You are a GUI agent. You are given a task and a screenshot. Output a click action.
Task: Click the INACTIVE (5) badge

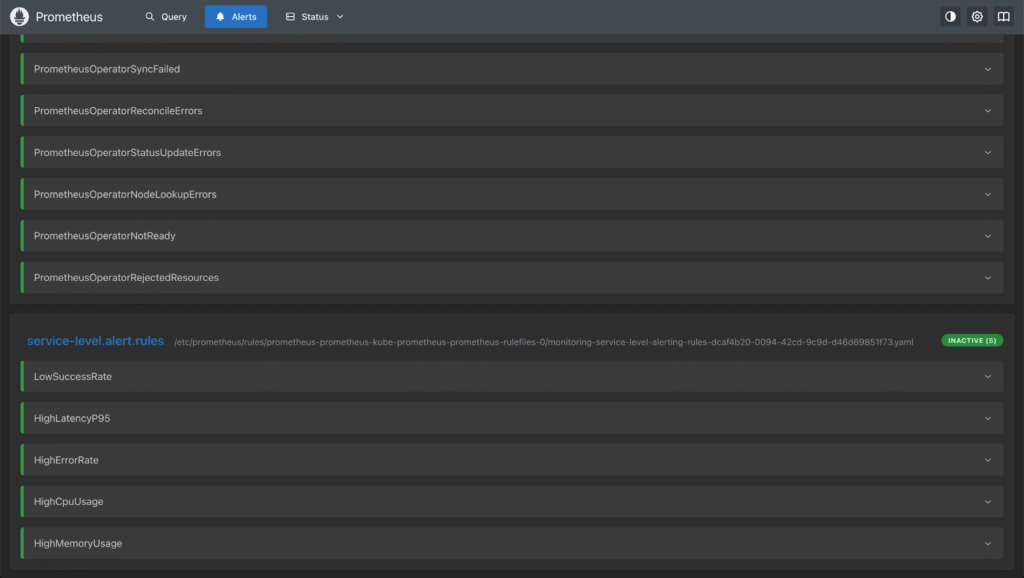tap(972, 340)
